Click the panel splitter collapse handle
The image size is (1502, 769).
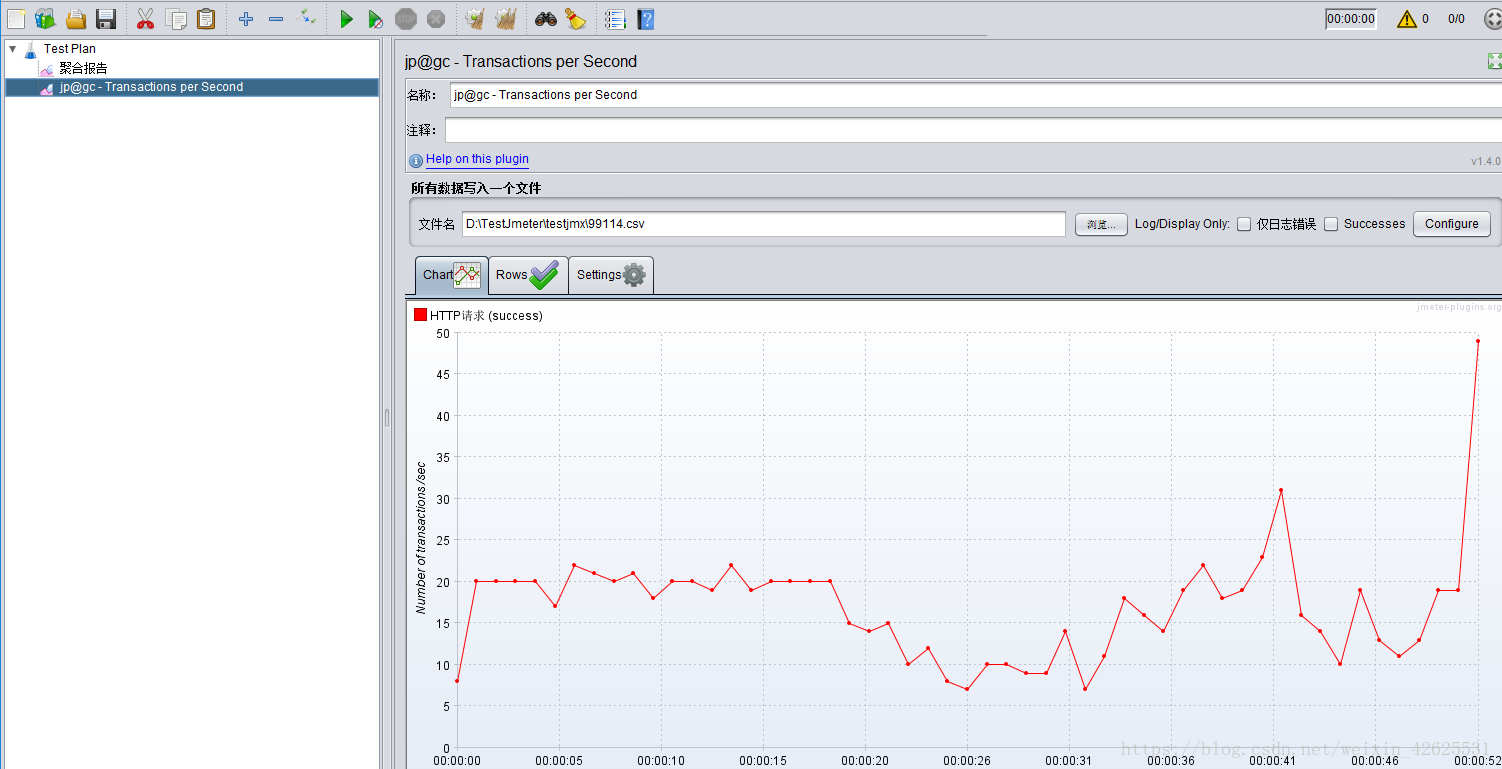(x=386, y=418)
